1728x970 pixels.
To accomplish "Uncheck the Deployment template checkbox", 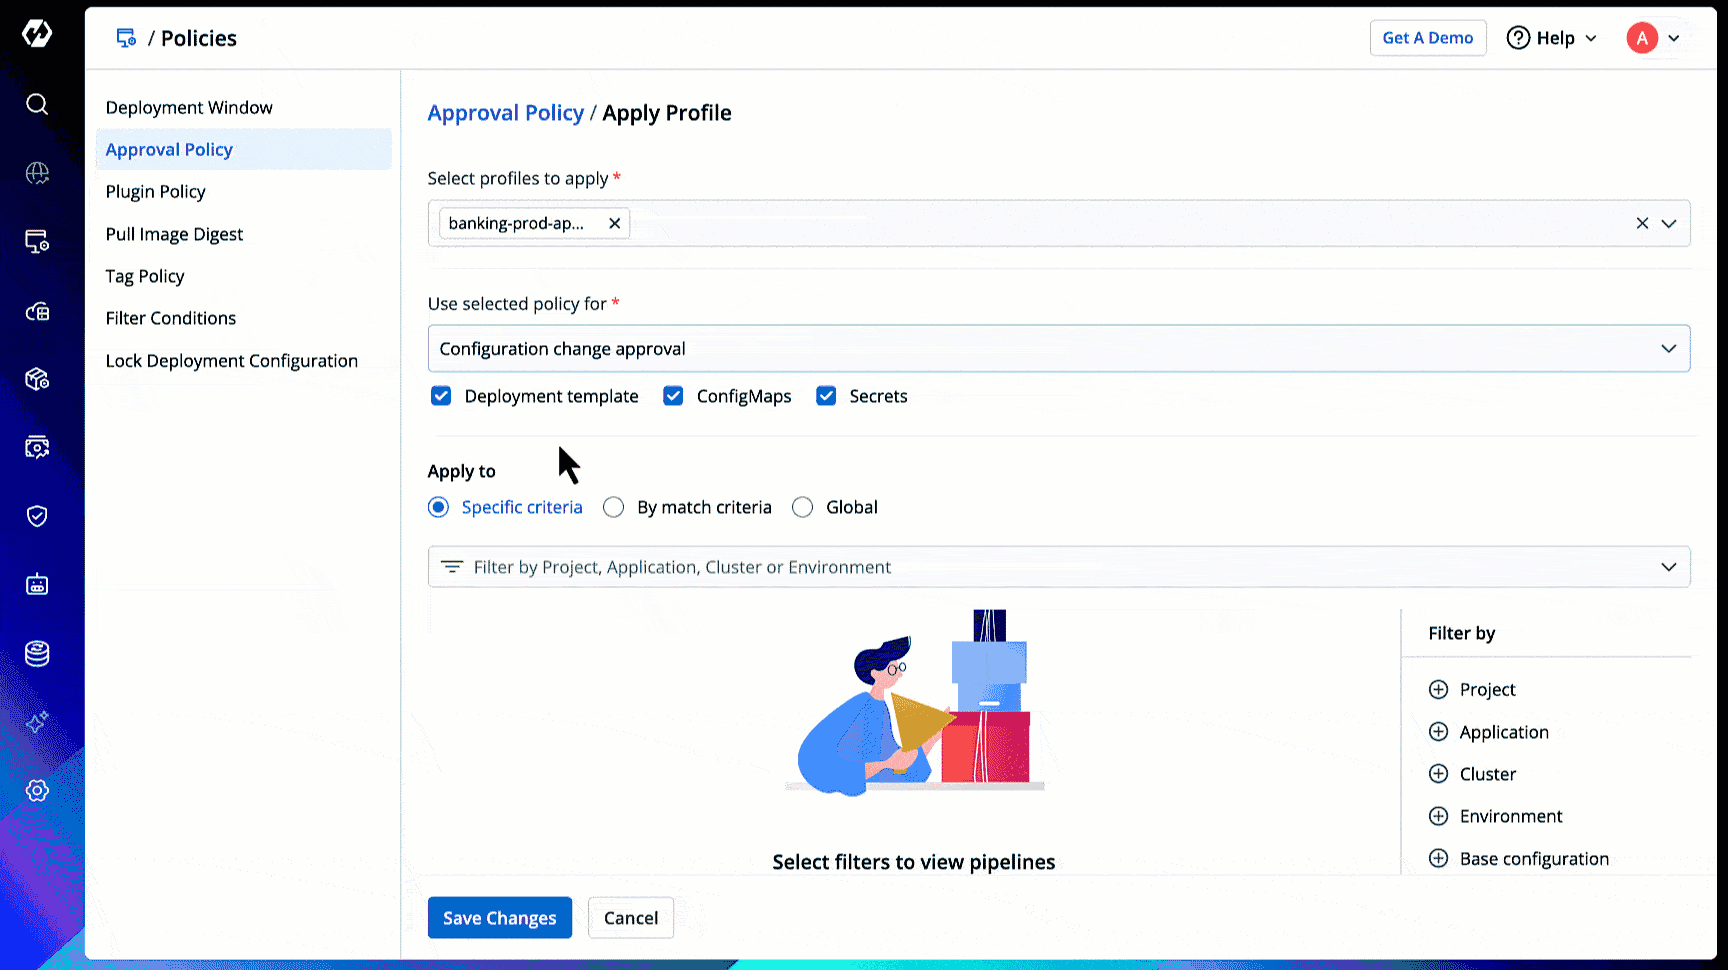I will point(441,396).
